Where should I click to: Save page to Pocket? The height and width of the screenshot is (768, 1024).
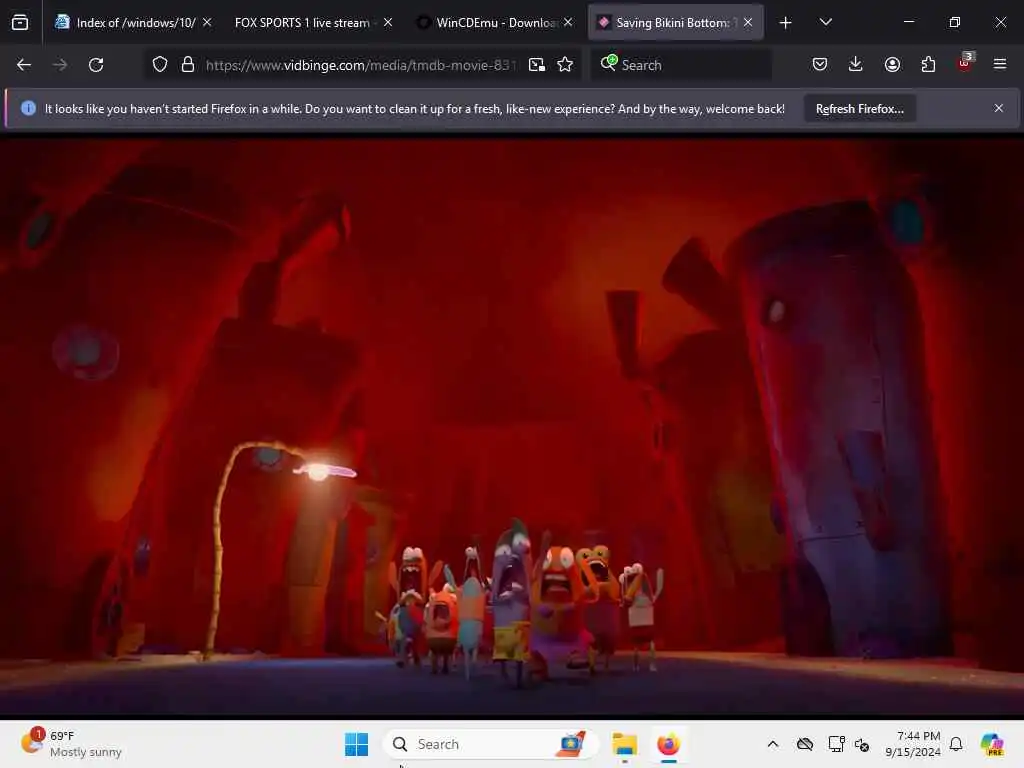point(820,64)
